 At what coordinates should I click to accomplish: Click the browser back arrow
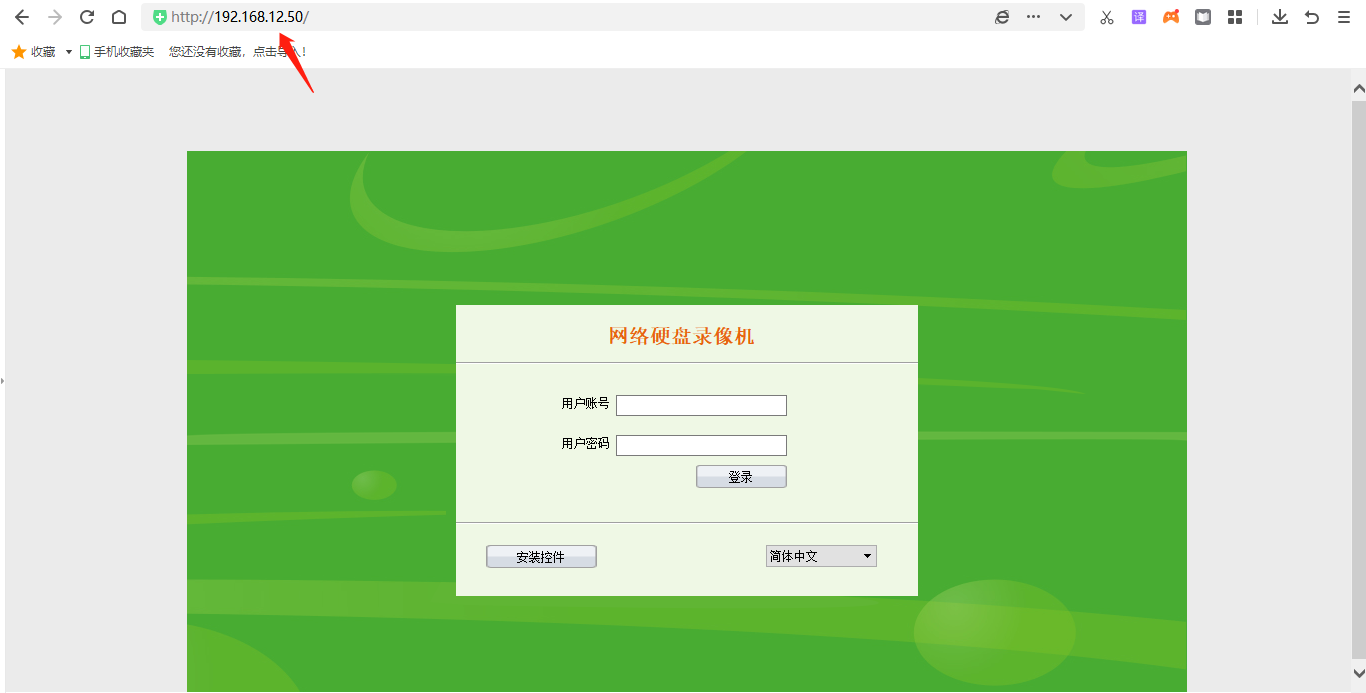(22, 17)
